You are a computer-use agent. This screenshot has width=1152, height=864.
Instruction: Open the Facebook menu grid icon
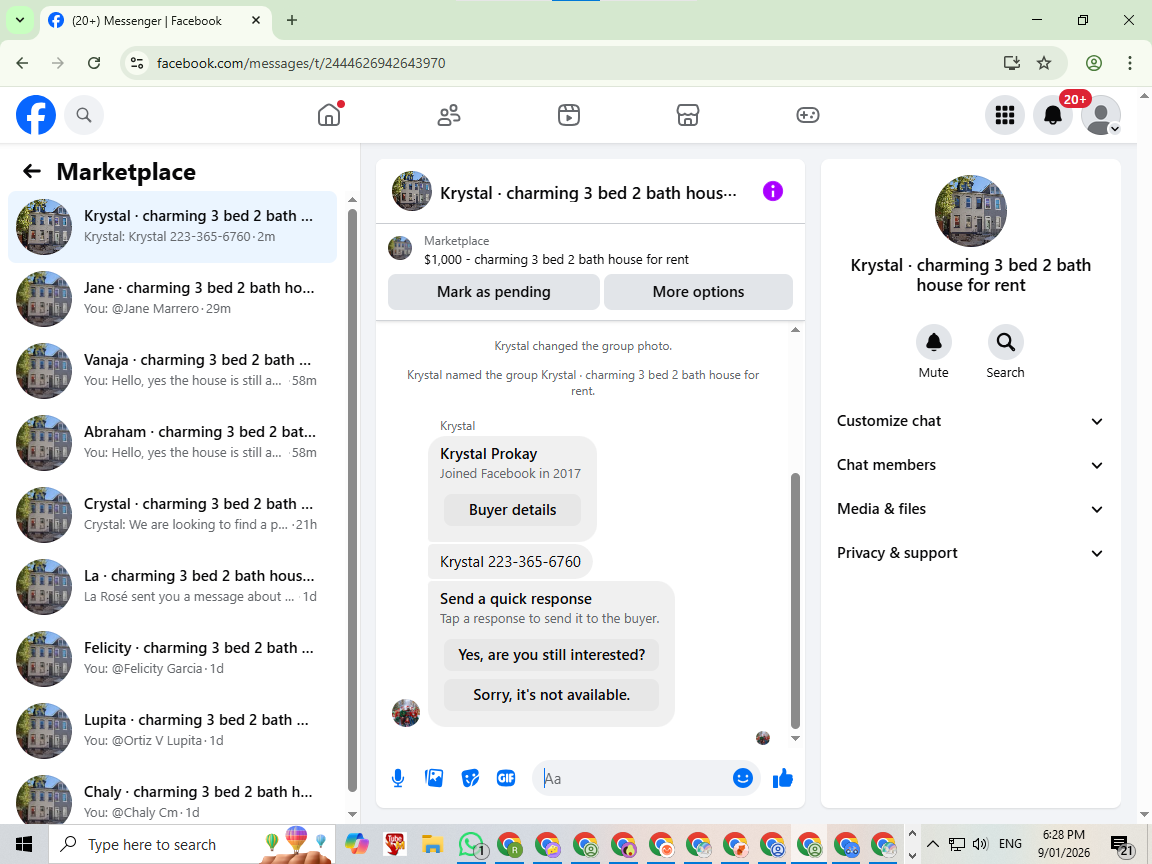tap(1004, 115)
